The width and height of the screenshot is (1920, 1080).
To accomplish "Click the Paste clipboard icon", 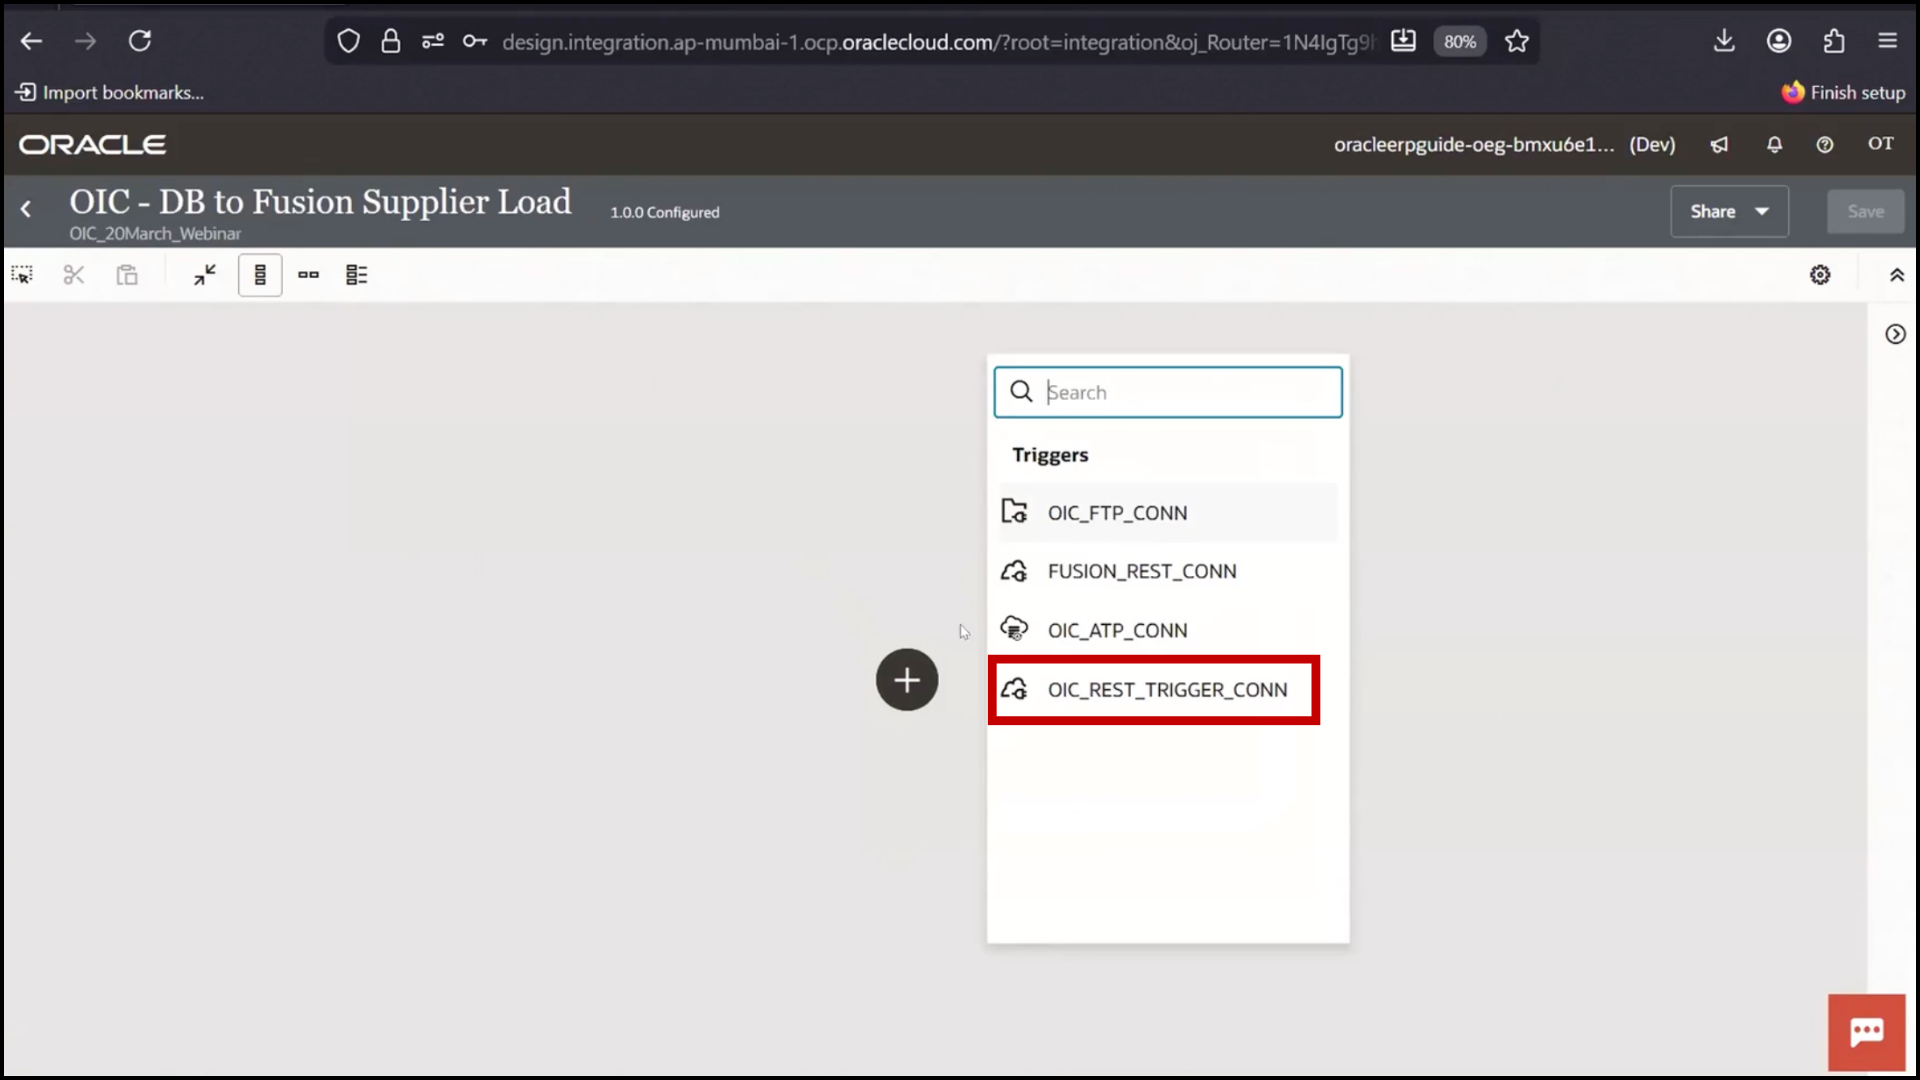I will click(x=127, y=275).
